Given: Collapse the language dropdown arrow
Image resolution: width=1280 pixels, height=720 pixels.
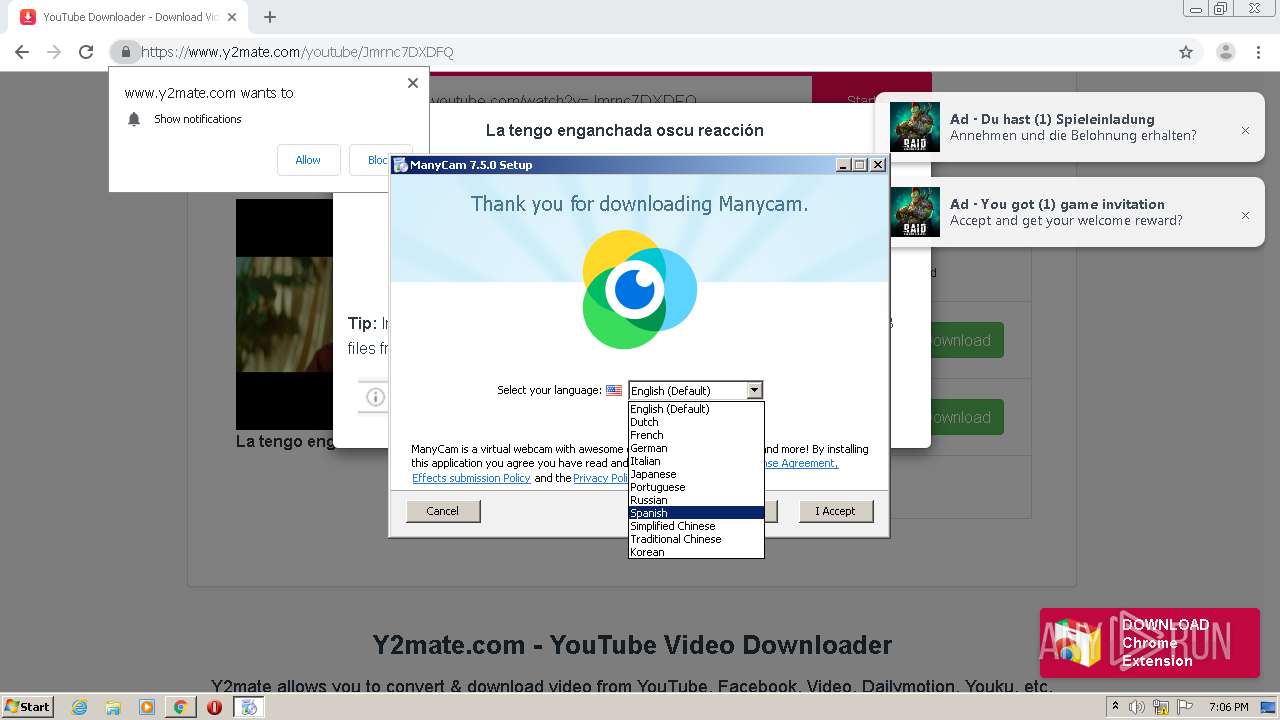Looking at the screenshot, I should [754, 390].
